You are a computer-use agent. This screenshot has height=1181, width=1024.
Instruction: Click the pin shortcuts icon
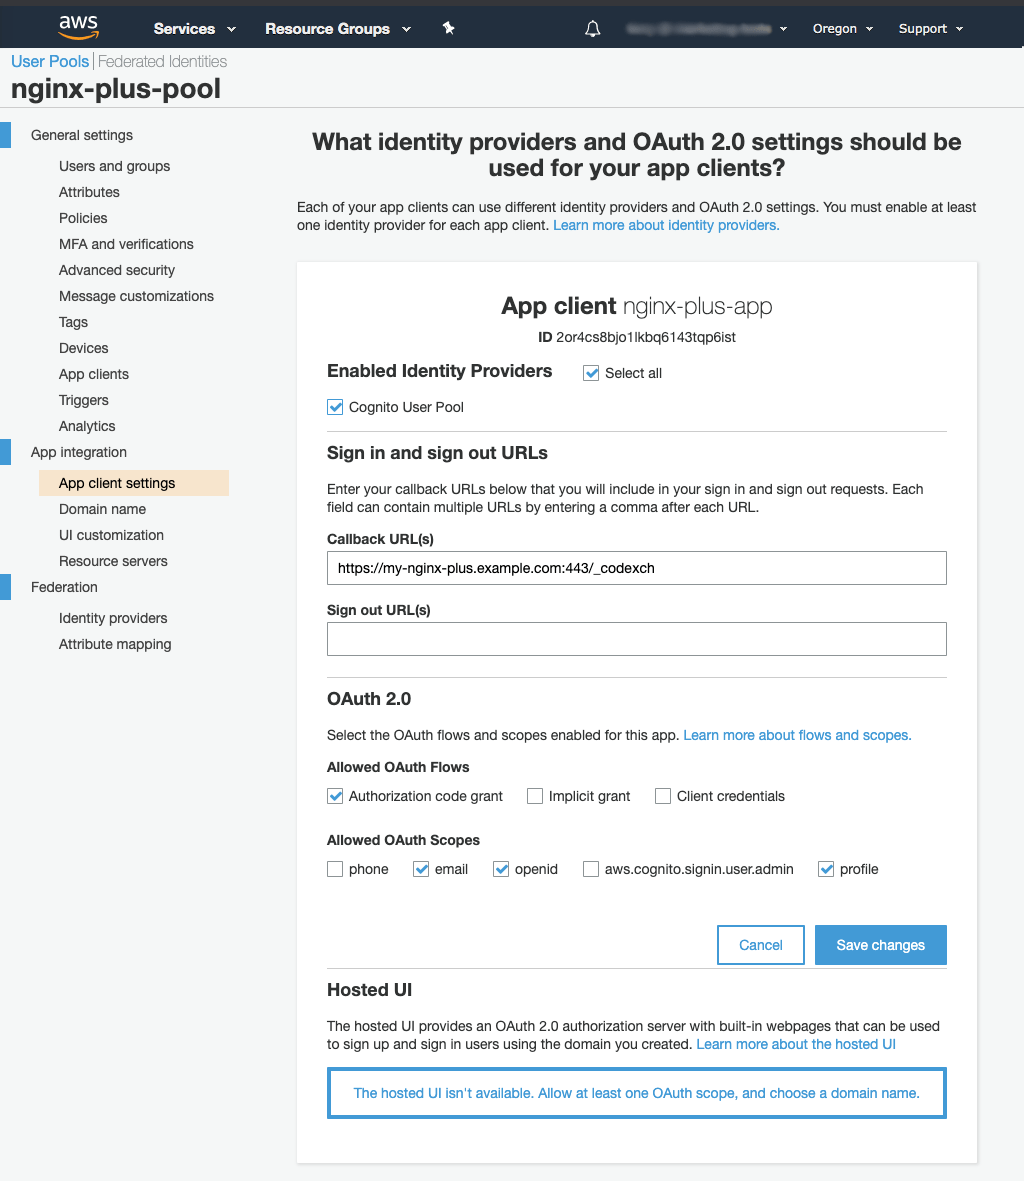(449, 29)
